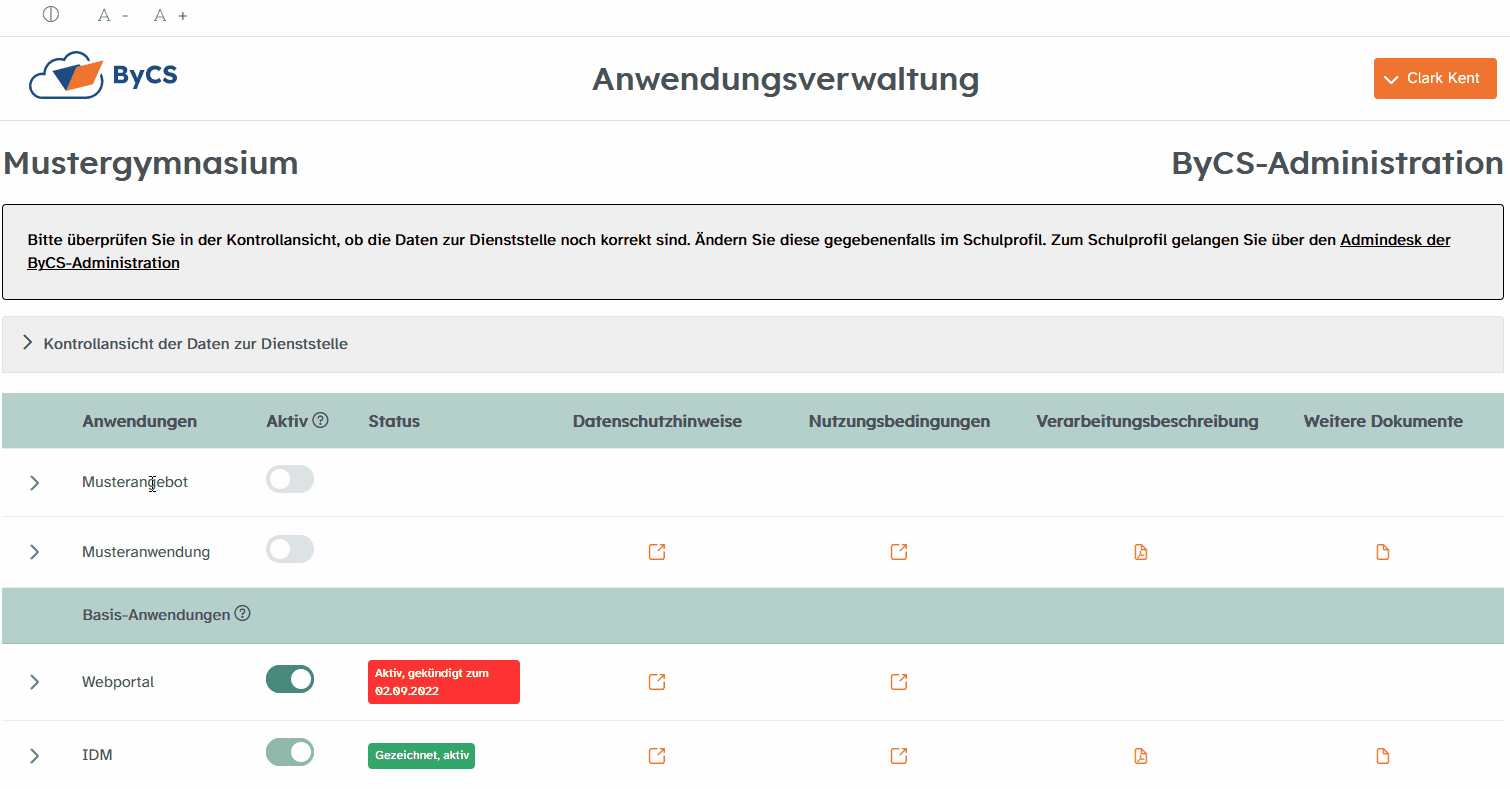Click the Verarbeitungsbeschreibung column header
Image resolution: width=1510 pixels, height=789 pixels.
pos(1147,421)
